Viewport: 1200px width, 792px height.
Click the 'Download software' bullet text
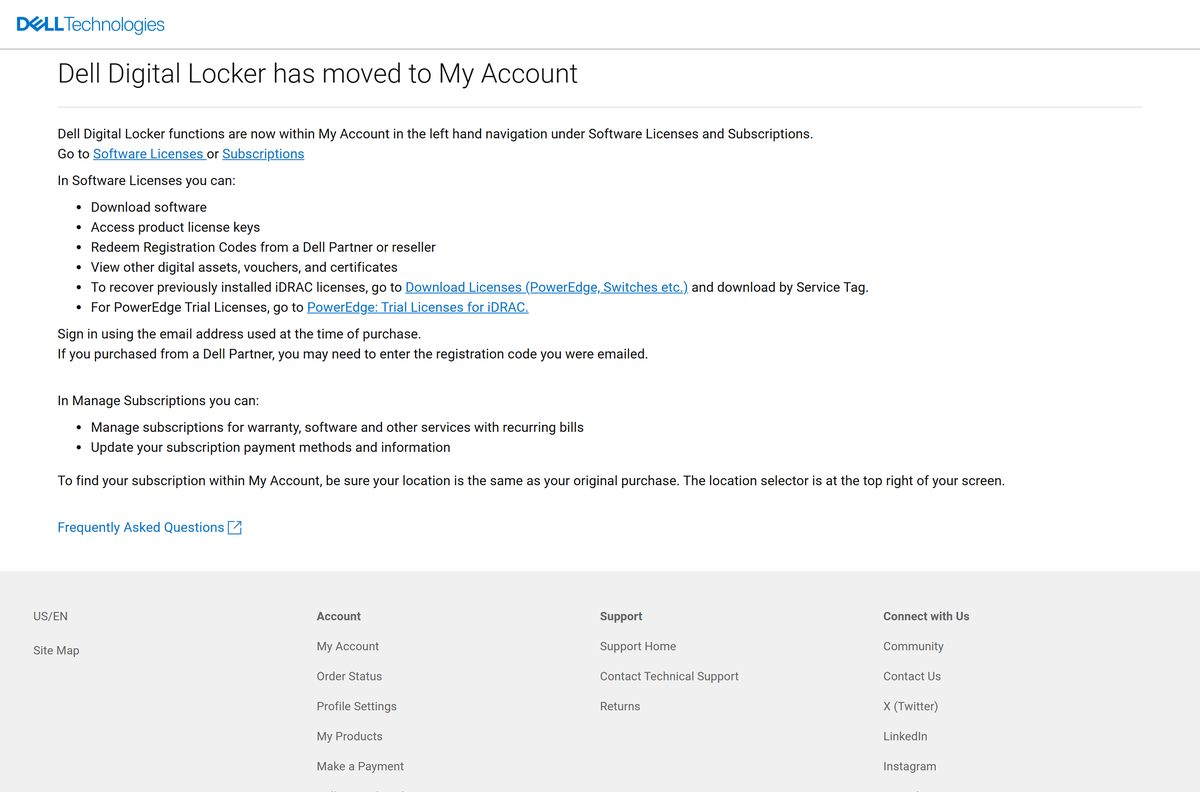(x=149, y=207)
